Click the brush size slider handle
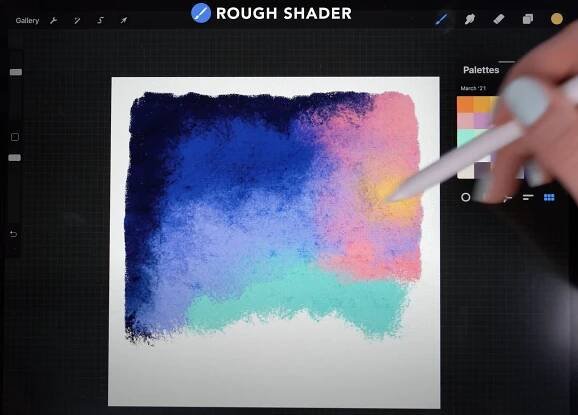This screenshot has width=578, height=415. pyautogui.click(x=15, y=72)
